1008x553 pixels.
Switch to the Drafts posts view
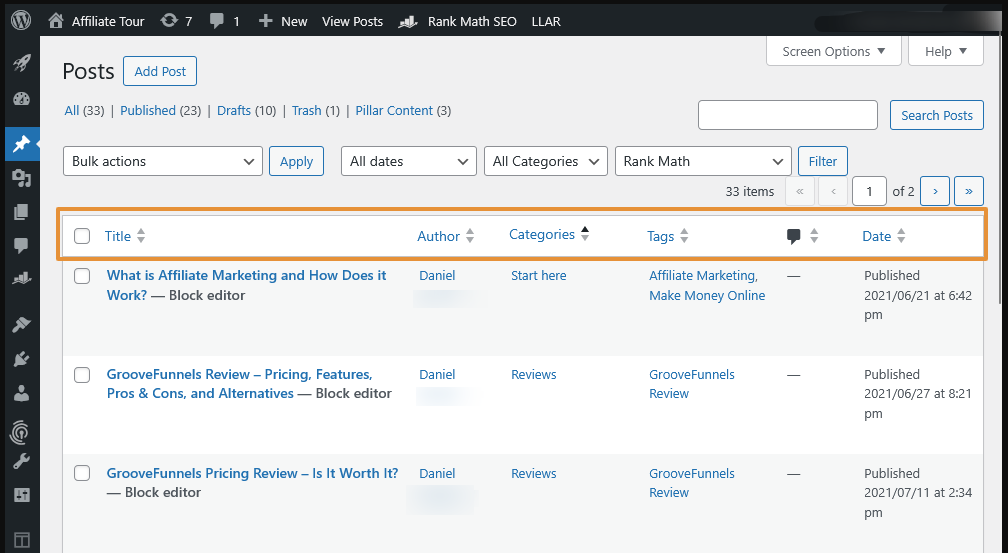[234, 110]
